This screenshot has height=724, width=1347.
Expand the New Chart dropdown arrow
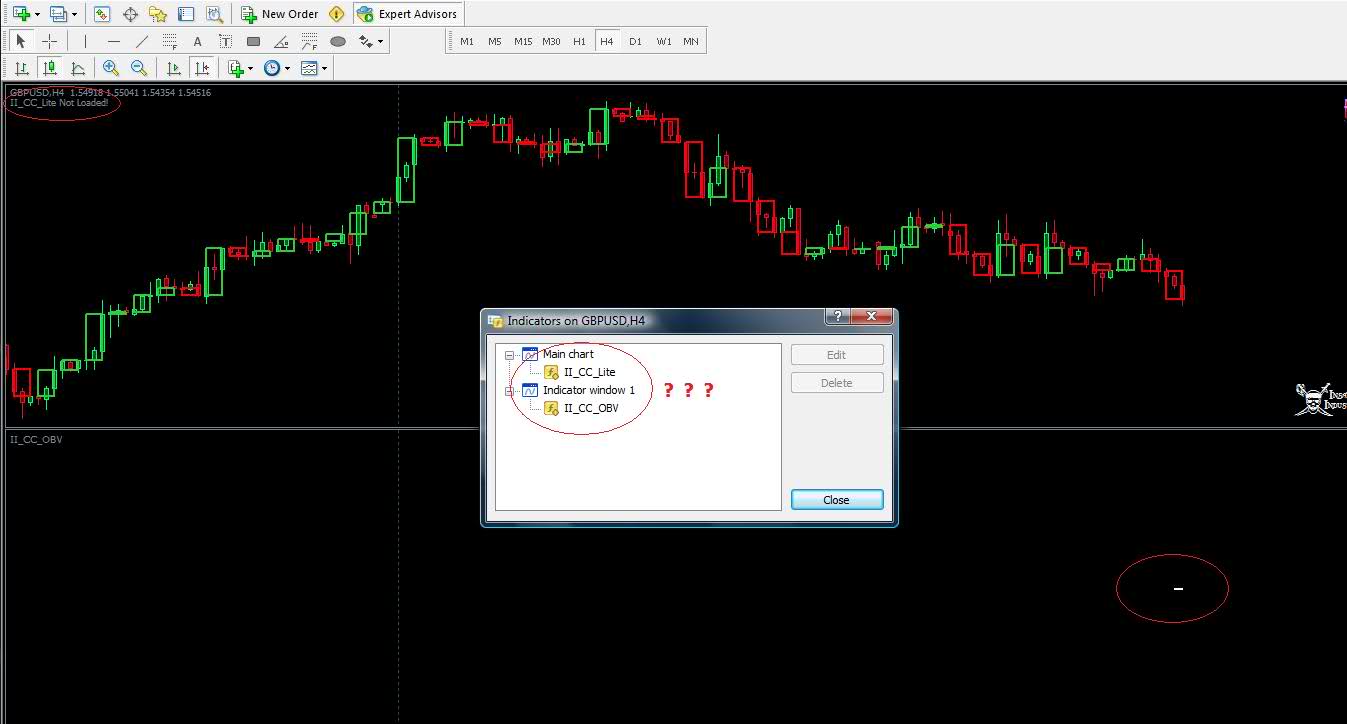coord(37,14)
